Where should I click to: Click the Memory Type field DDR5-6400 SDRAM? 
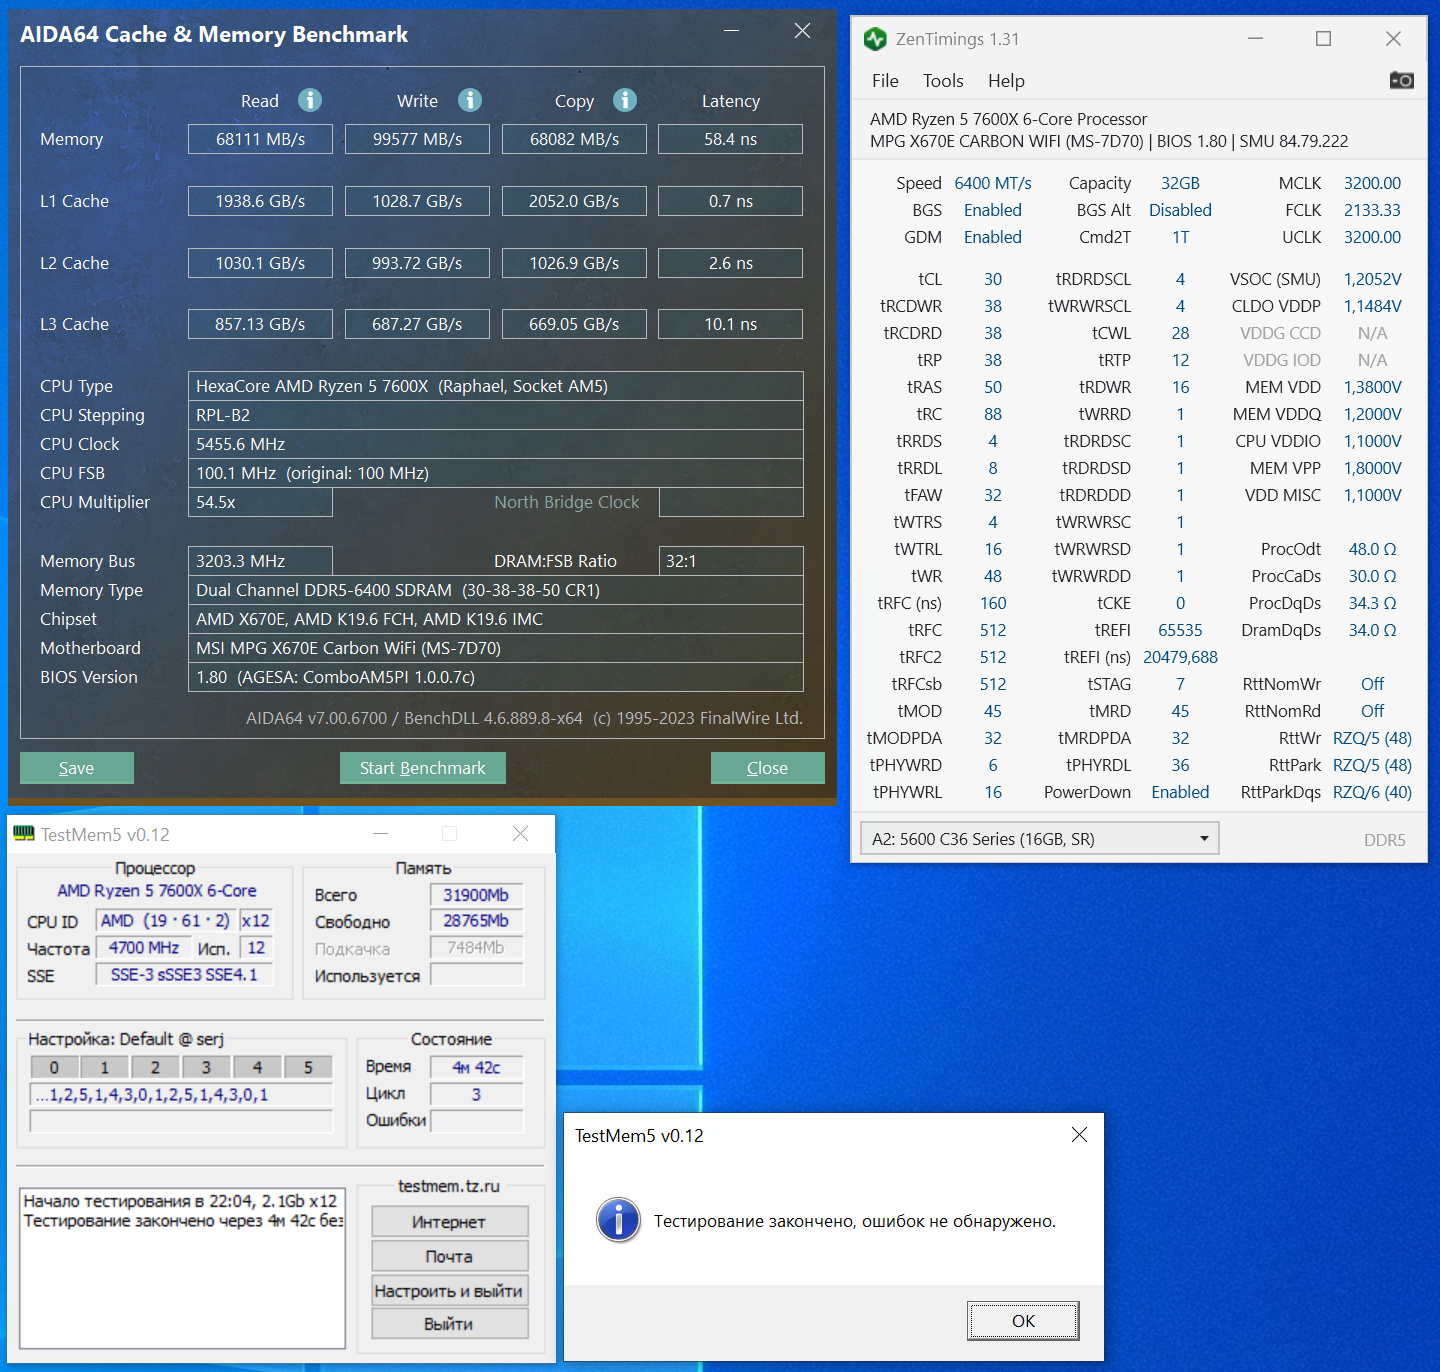[x=496, y=590]
